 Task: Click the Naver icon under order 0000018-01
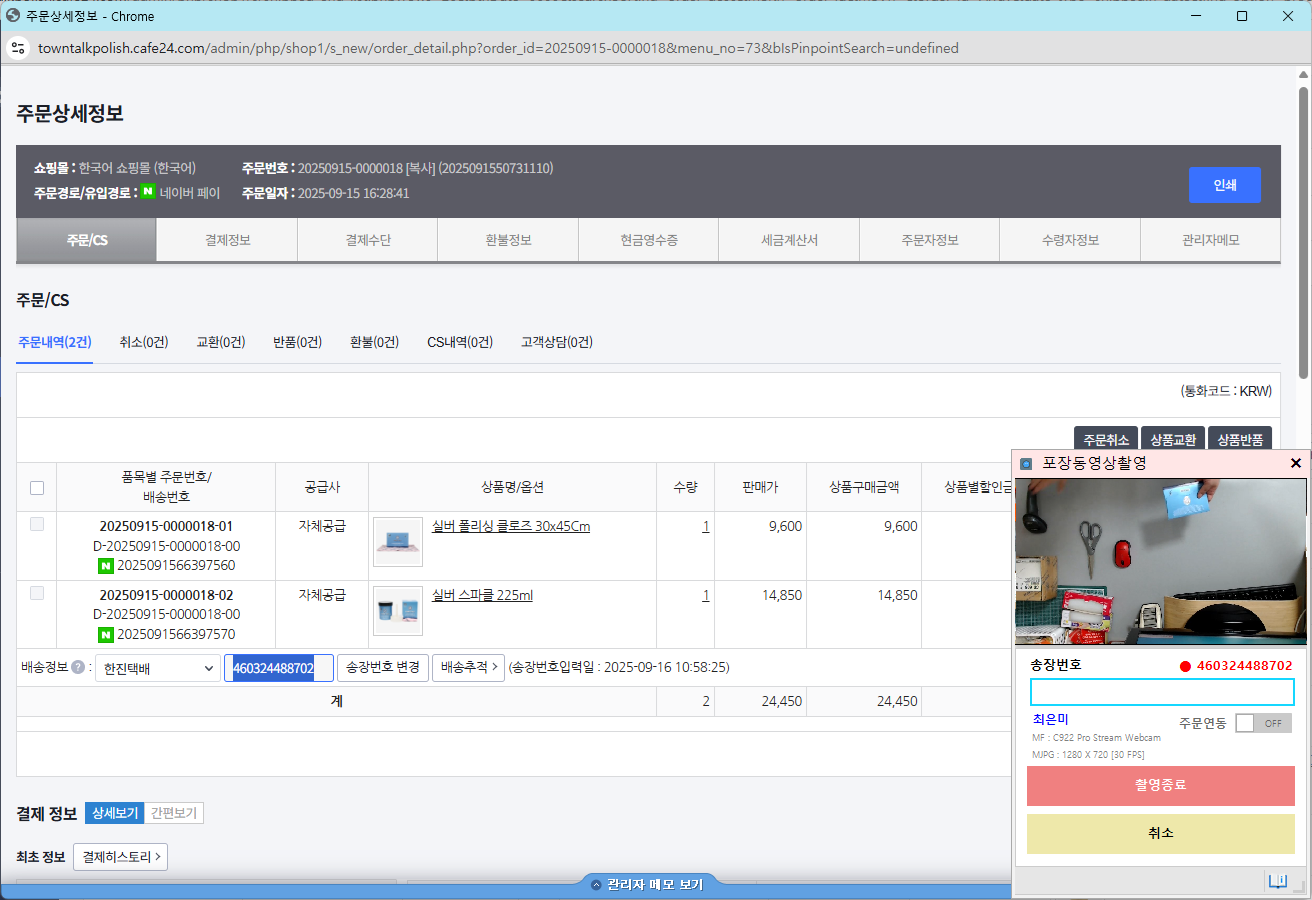click(x=105, y=566)
